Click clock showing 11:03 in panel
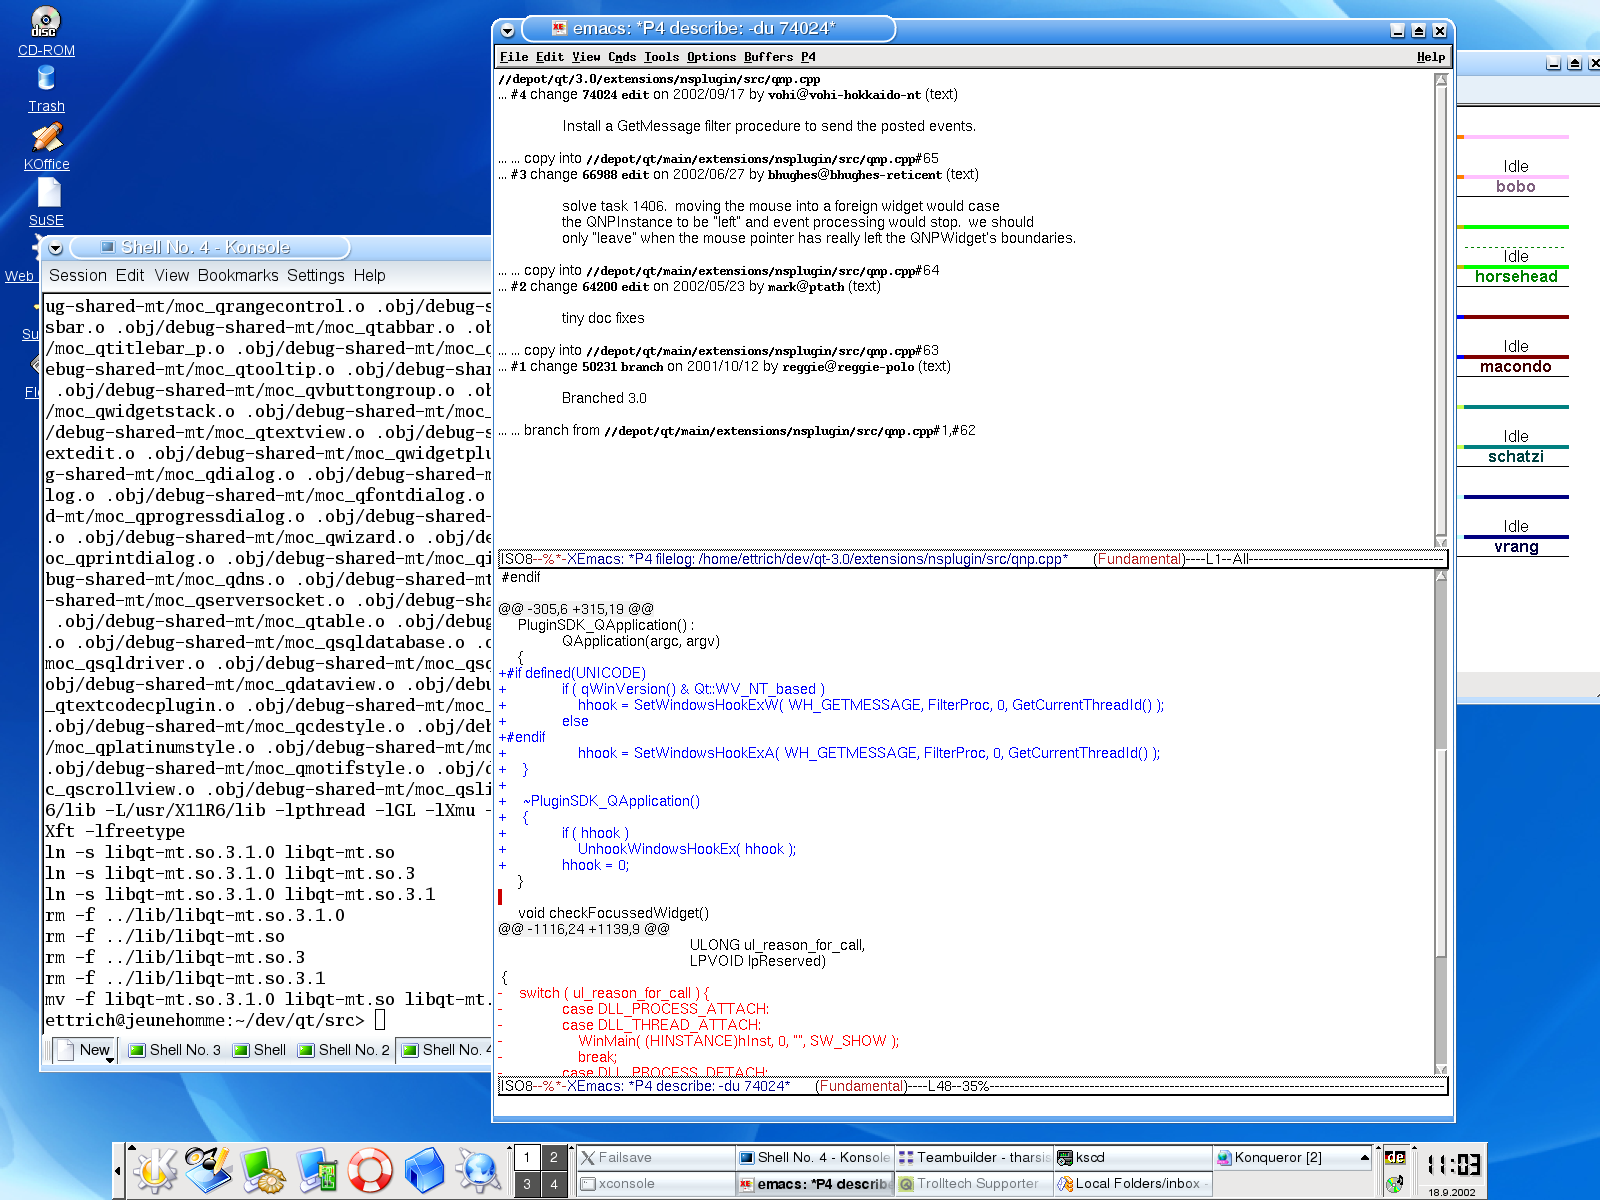This screenshot has width=1600, height=1200. [x=1453, y=1165]
